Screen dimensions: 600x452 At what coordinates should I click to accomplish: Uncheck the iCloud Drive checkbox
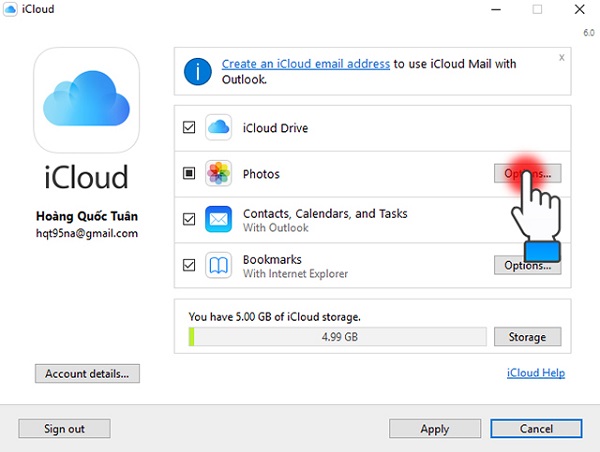click(x=189, y=128)
